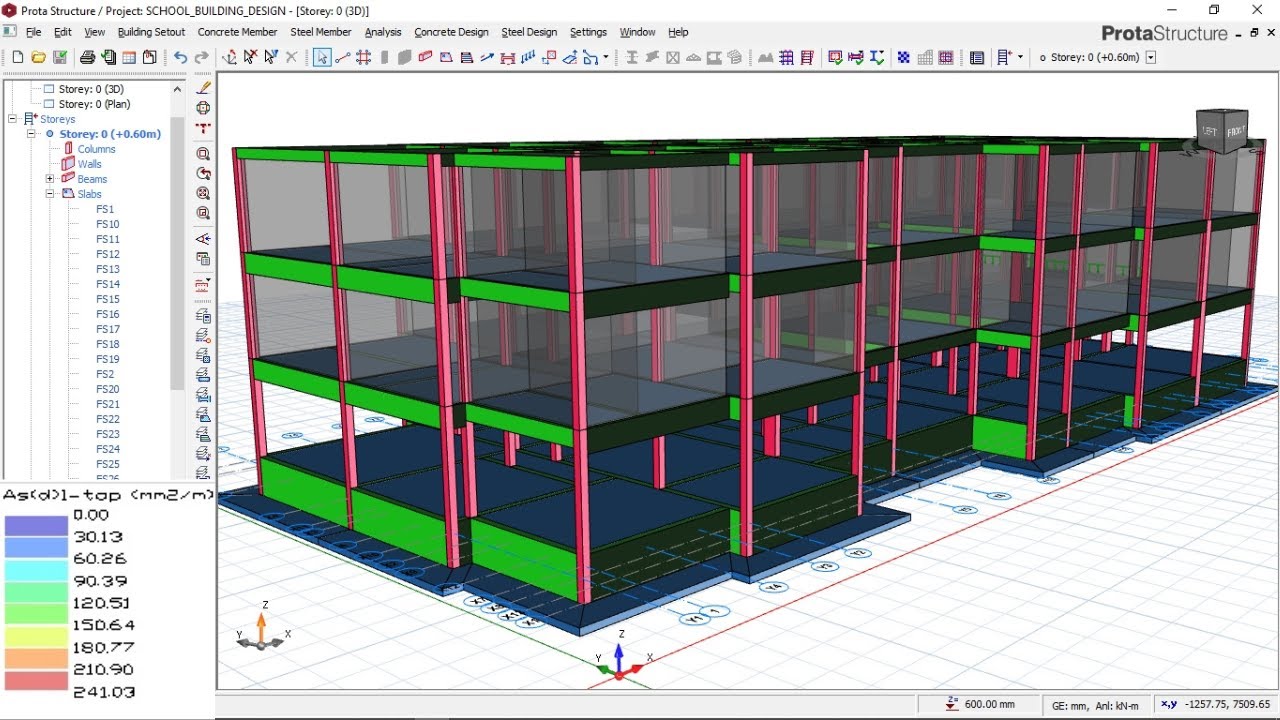This screenshot has height=720, width=1280.
Task: Pick the axis line drawing tool
Action: pos(343,57)
